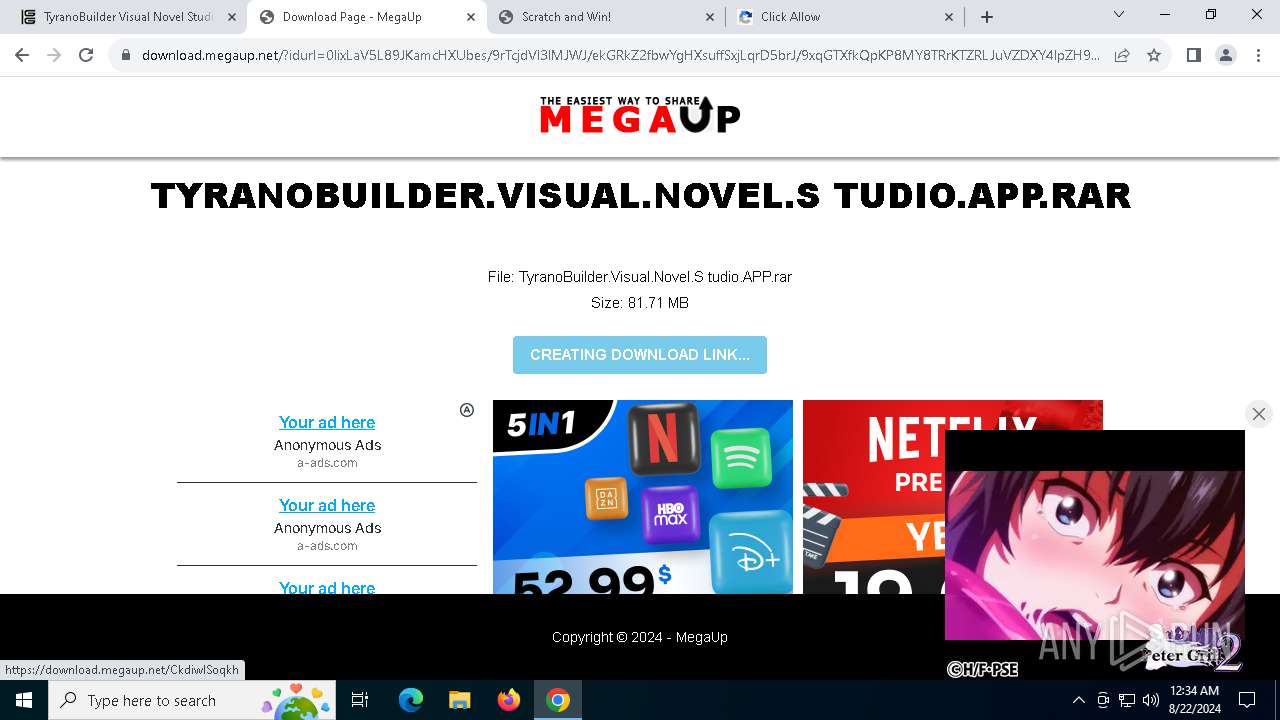The image size is (1280, 720).
Task: Click the Size: 81.71 MB text
Action: (x=640, y=303)
